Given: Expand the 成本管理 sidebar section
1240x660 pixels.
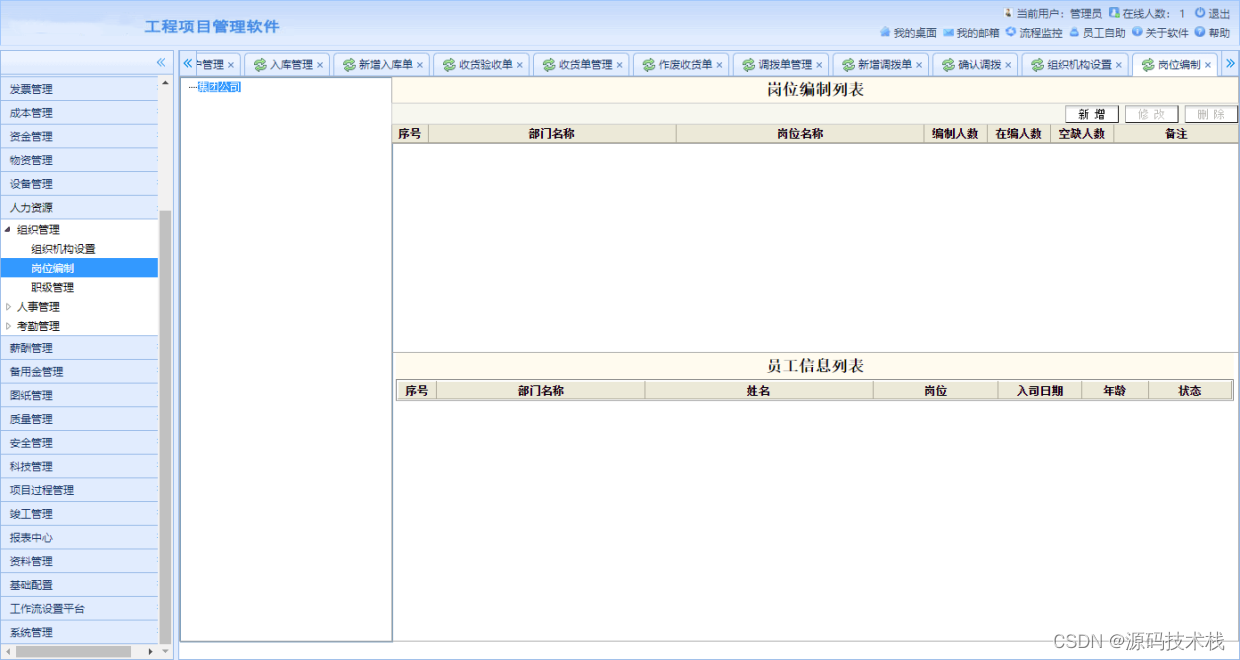Looking at the screenshot, I should [79, 113].
